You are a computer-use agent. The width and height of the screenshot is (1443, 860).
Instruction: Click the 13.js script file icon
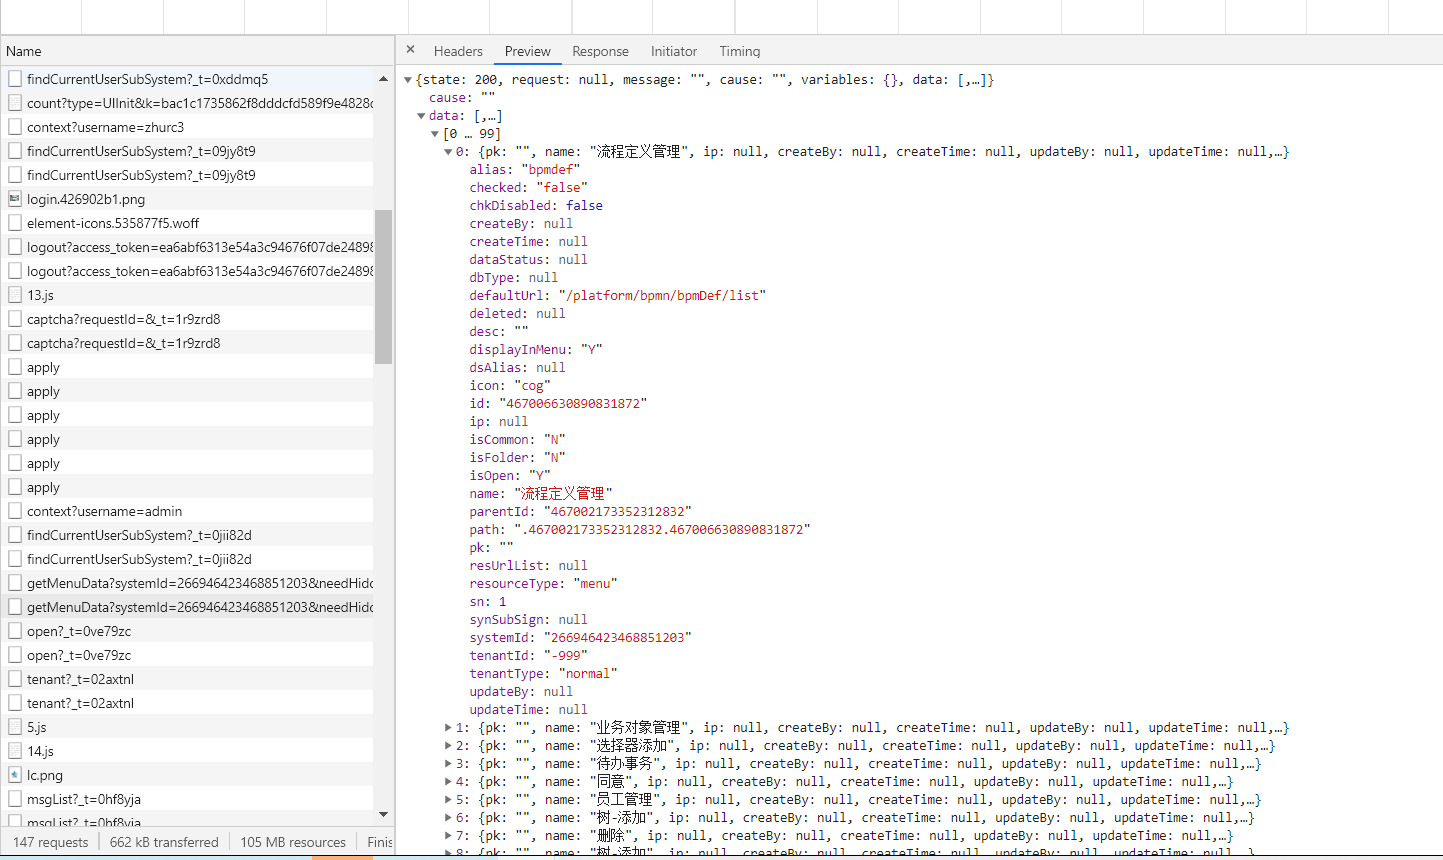[x=15, y=295]
